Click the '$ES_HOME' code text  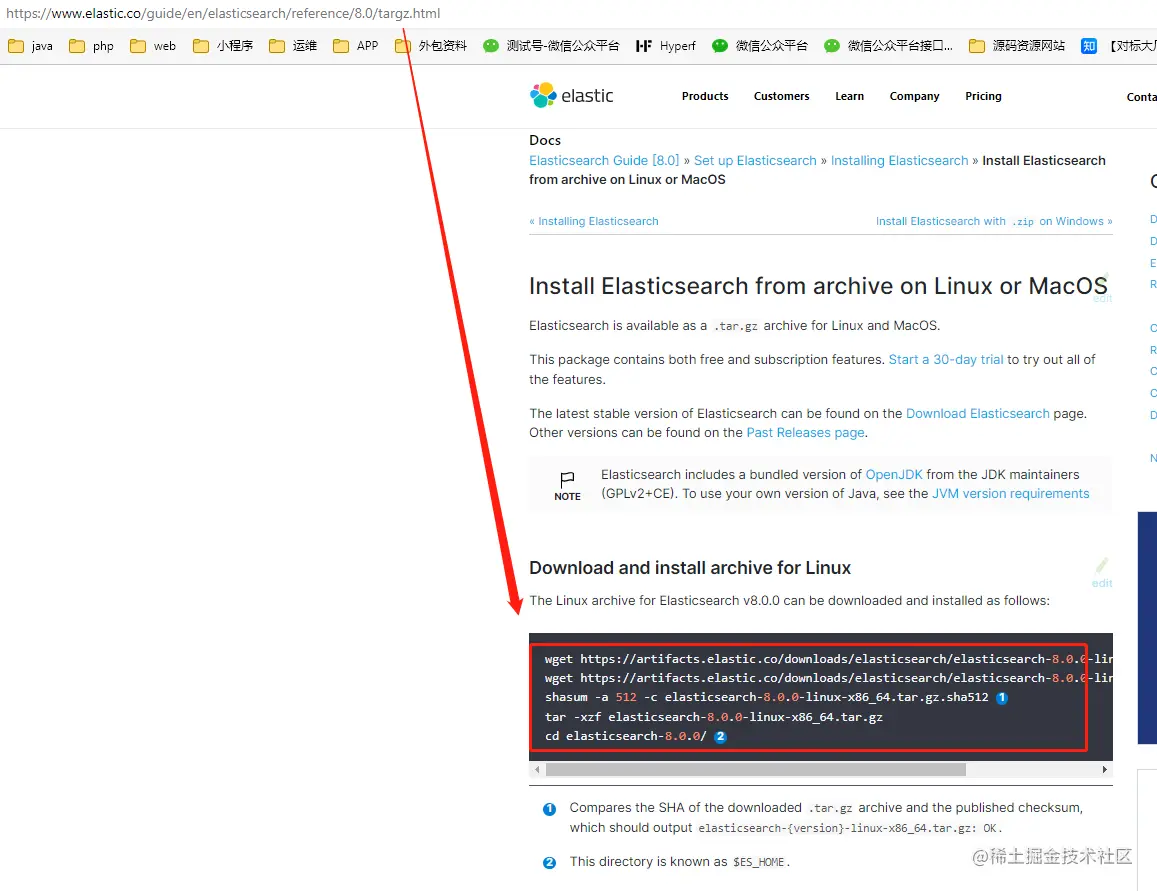click(x=758, y=862)
